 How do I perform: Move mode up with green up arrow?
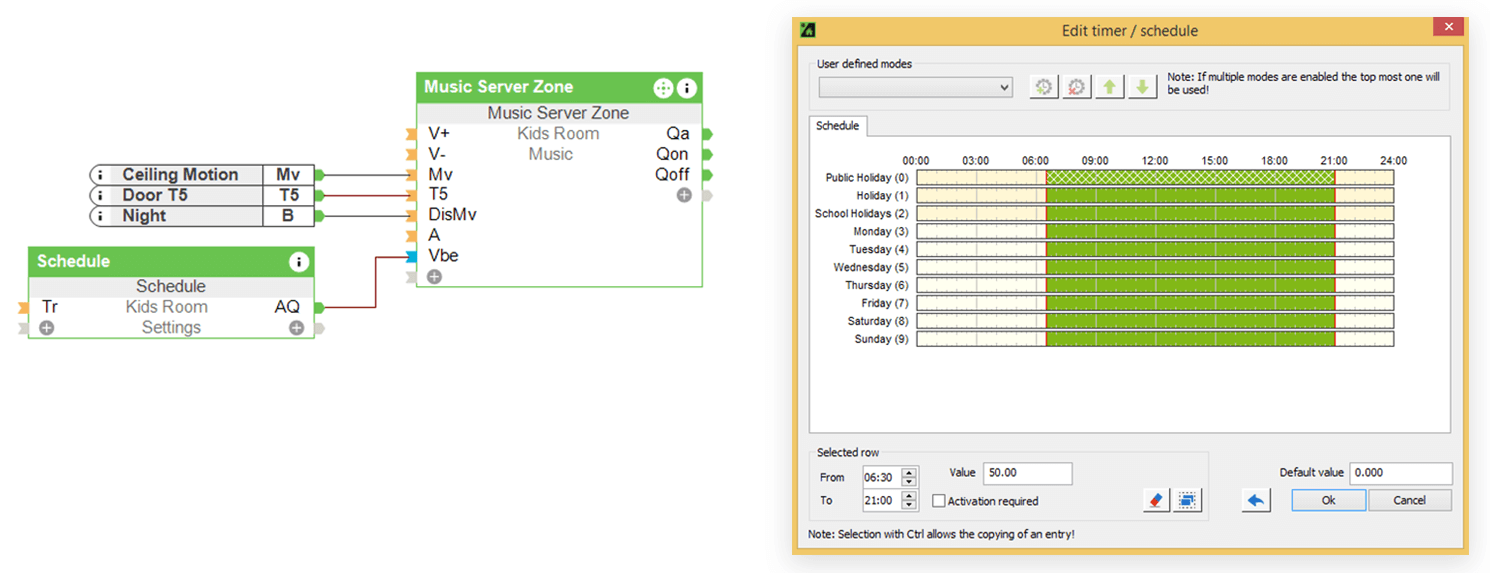pyautogui.click(x=1109, y=87)
